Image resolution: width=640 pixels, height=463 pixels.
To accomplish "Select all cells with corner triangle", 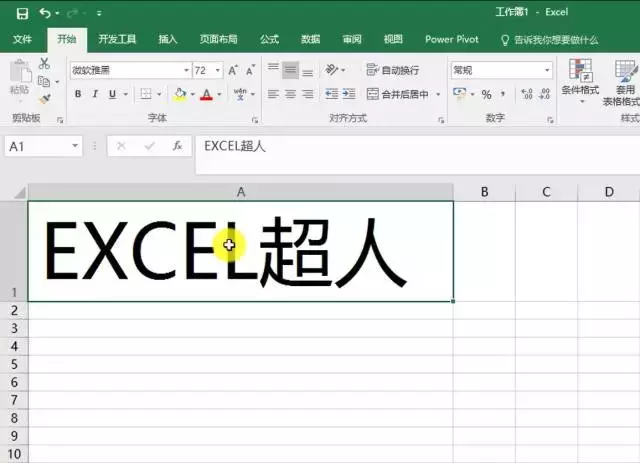I will [x=19, y=192].
